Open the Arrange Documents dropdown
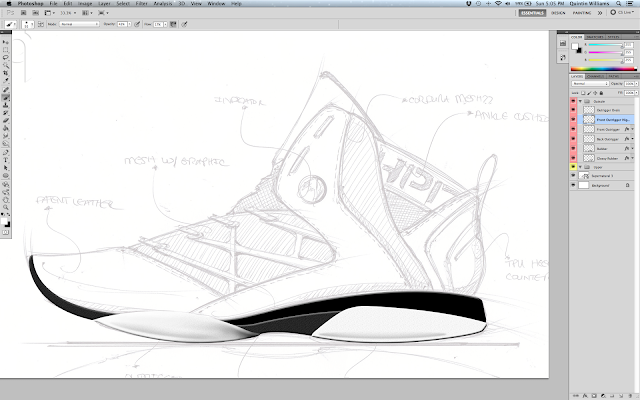 click(87, 13)
